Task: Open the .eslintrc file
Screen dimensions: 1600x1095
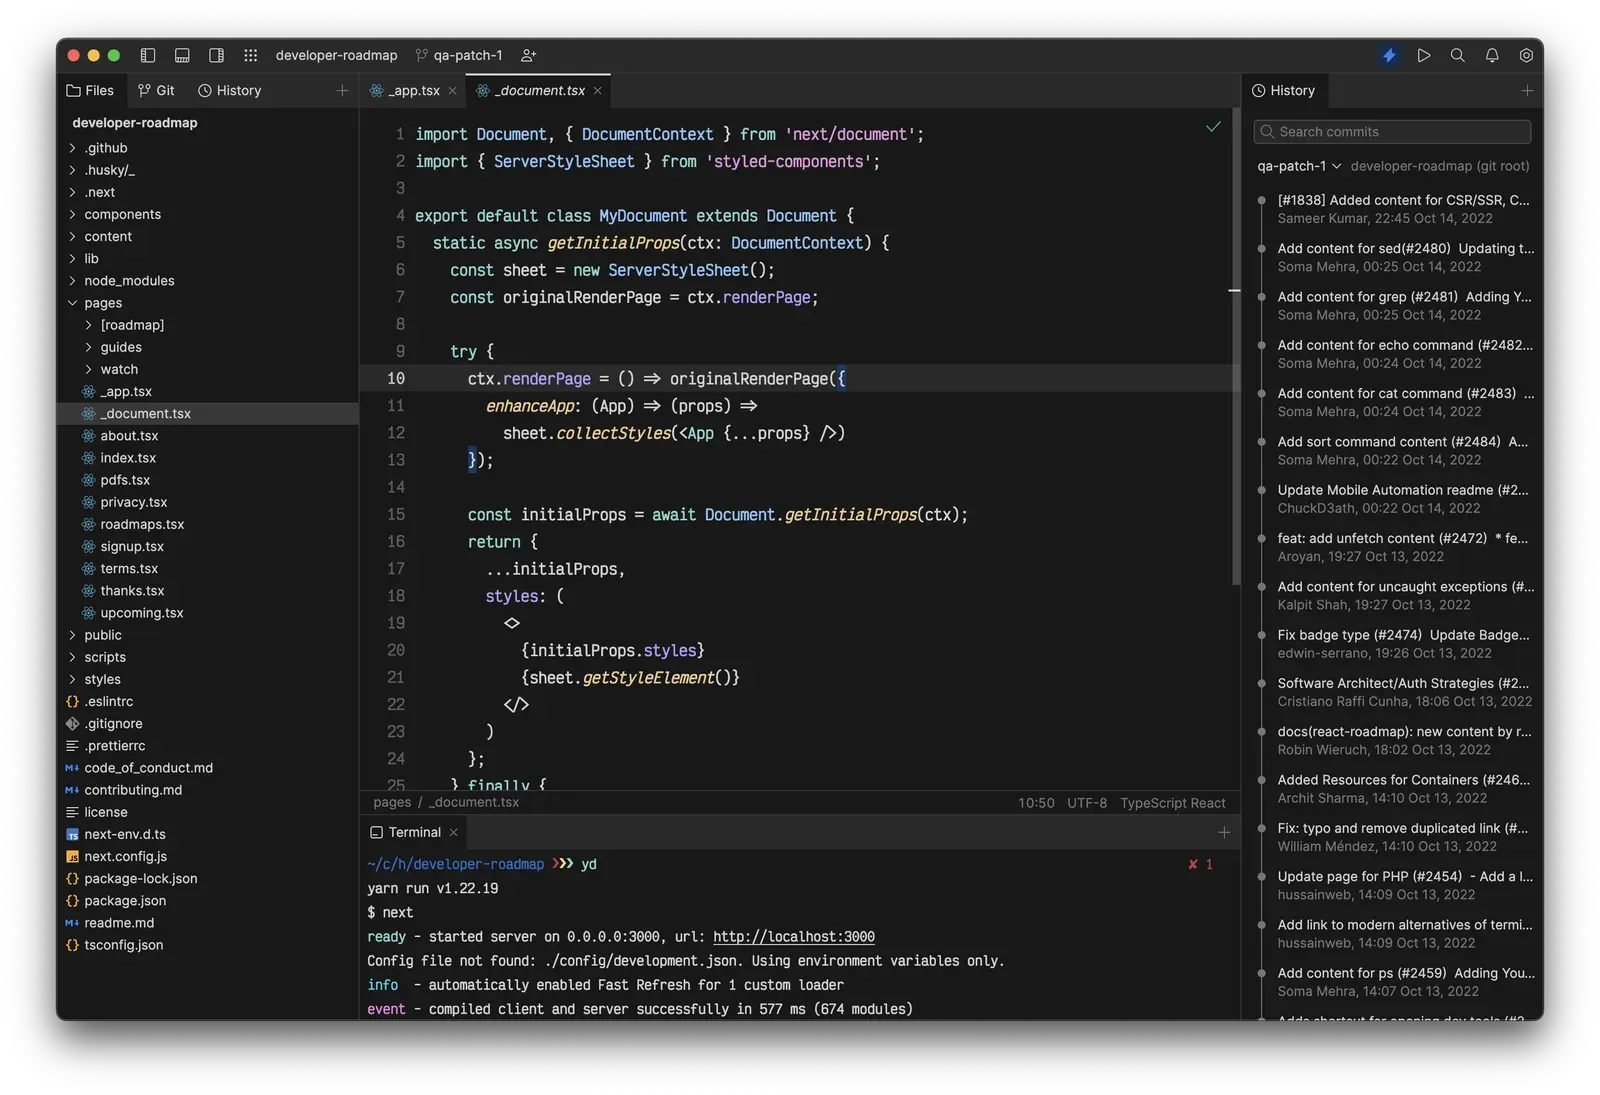Action: [x=208, y=701]
